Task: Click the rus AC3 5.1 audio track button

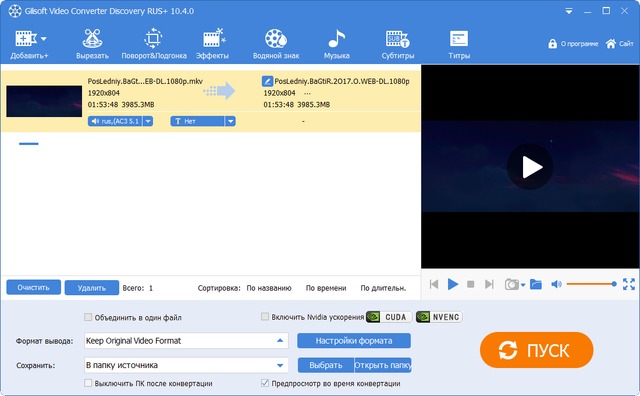Action: (116, 121)
